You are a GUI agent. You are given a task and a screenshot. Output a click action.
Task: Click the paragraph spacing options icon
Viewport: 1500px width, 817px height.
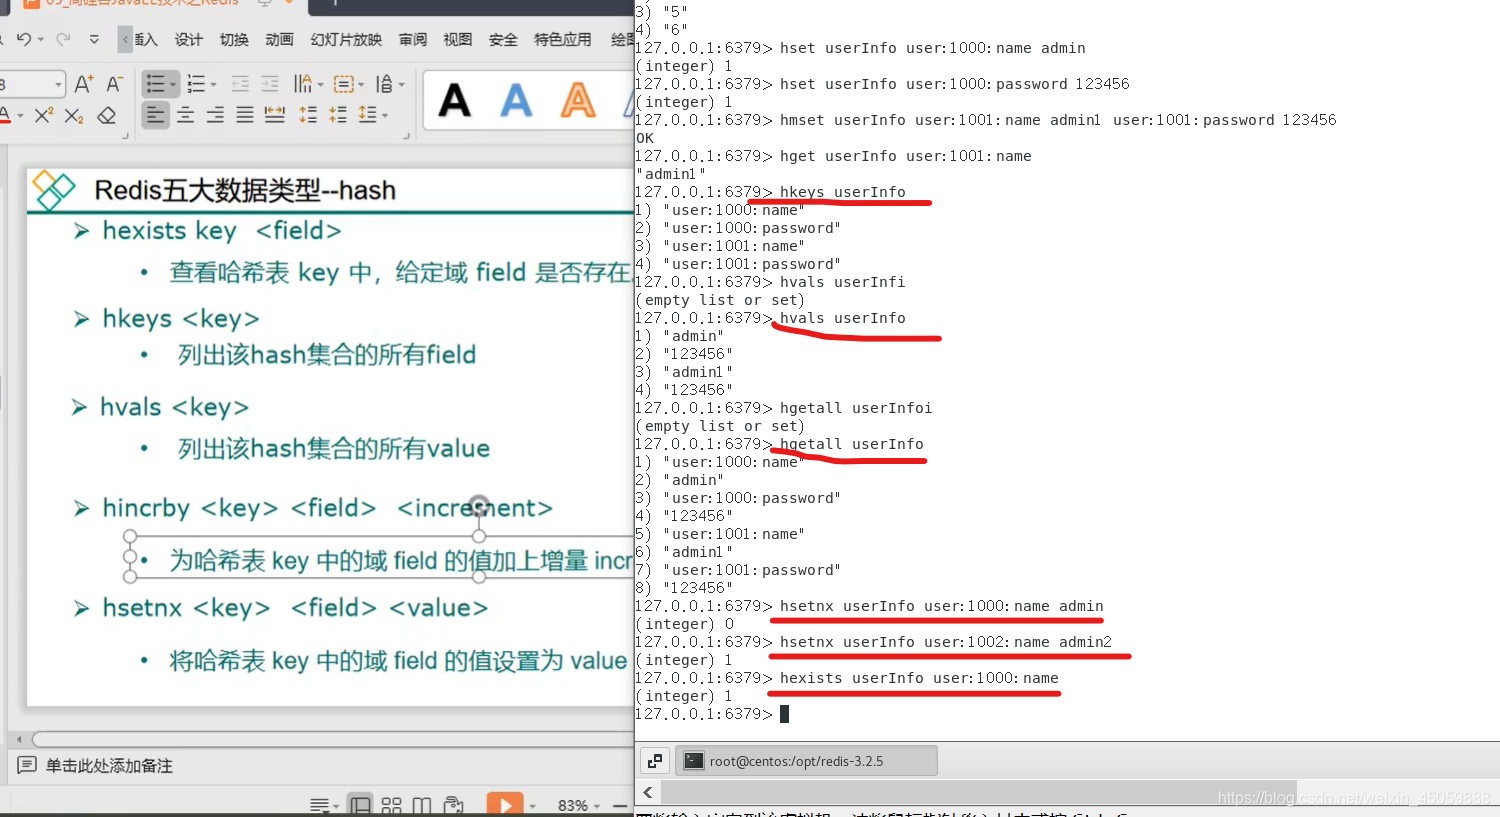(368, 115)
